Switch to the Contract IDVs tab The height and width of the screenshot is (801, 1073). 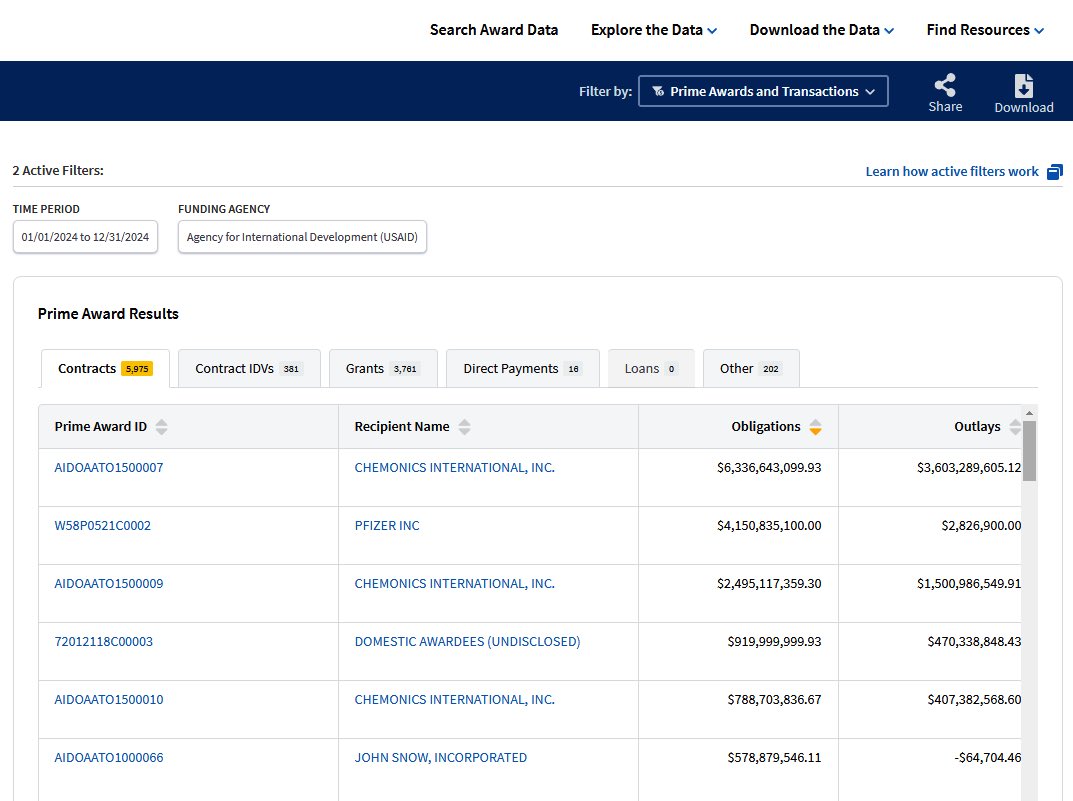[x=249, y=368]
